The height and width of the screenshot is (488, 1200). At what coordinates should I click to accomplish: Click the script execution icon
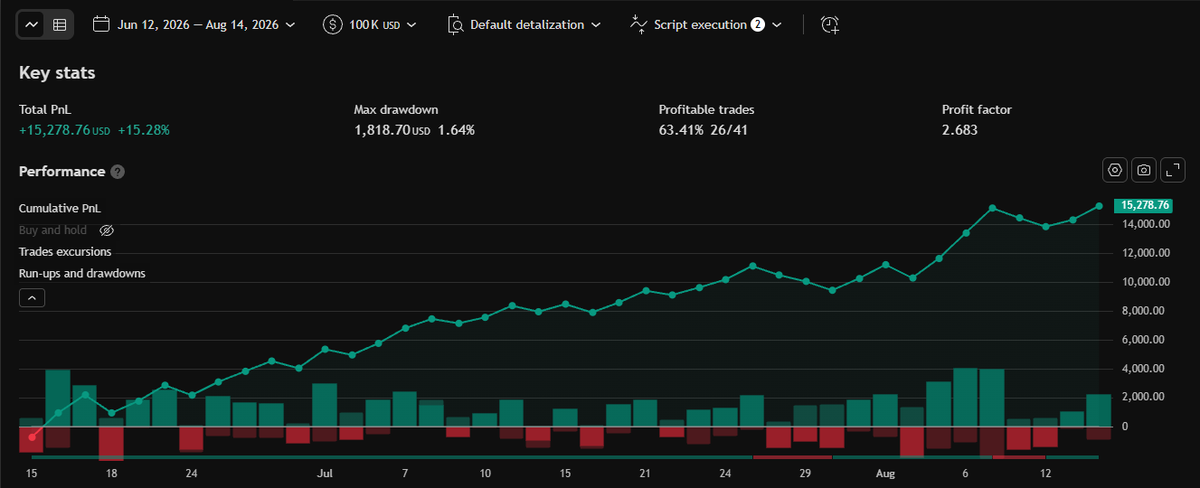click(x=639, y=24)
